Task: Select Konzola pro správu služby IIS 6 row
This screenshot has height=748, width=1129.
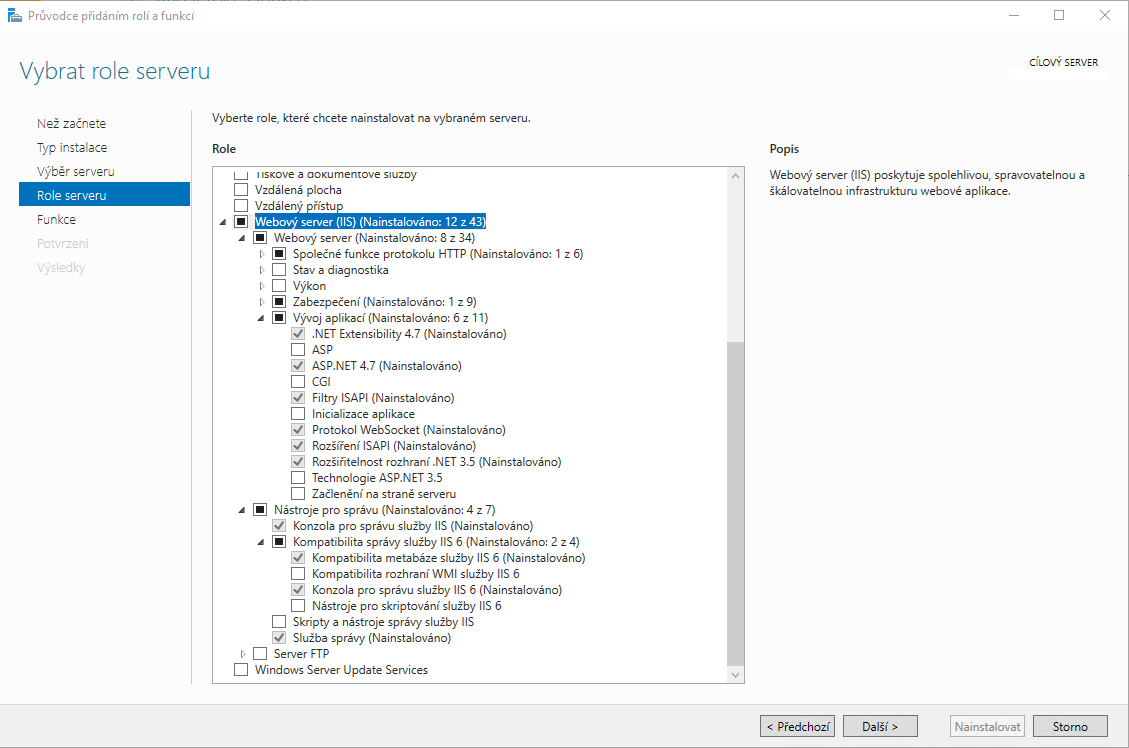Action: (x=437, y=590)
